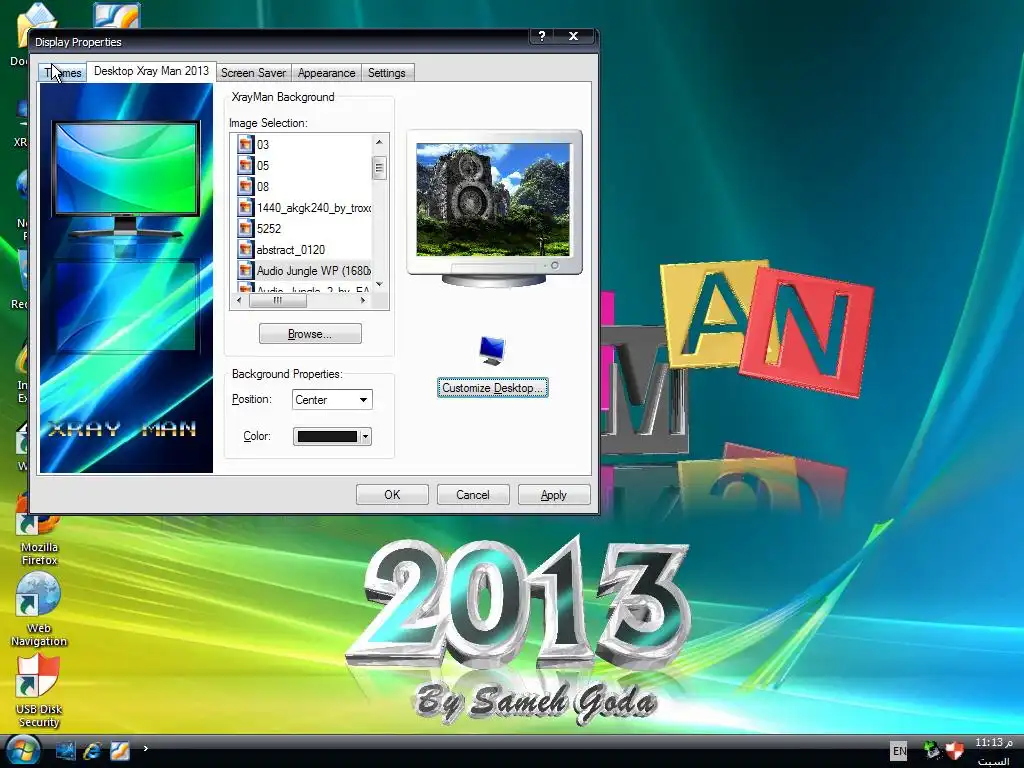Select wallpaper '03' in the image list

(263, 144)
